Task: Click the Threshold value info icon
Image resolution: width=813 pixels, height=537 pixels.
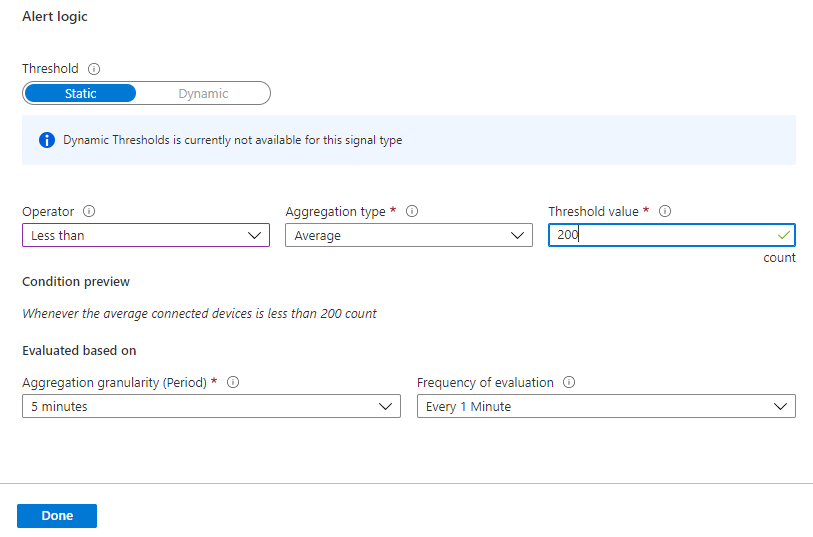Action: coord(665,212)
